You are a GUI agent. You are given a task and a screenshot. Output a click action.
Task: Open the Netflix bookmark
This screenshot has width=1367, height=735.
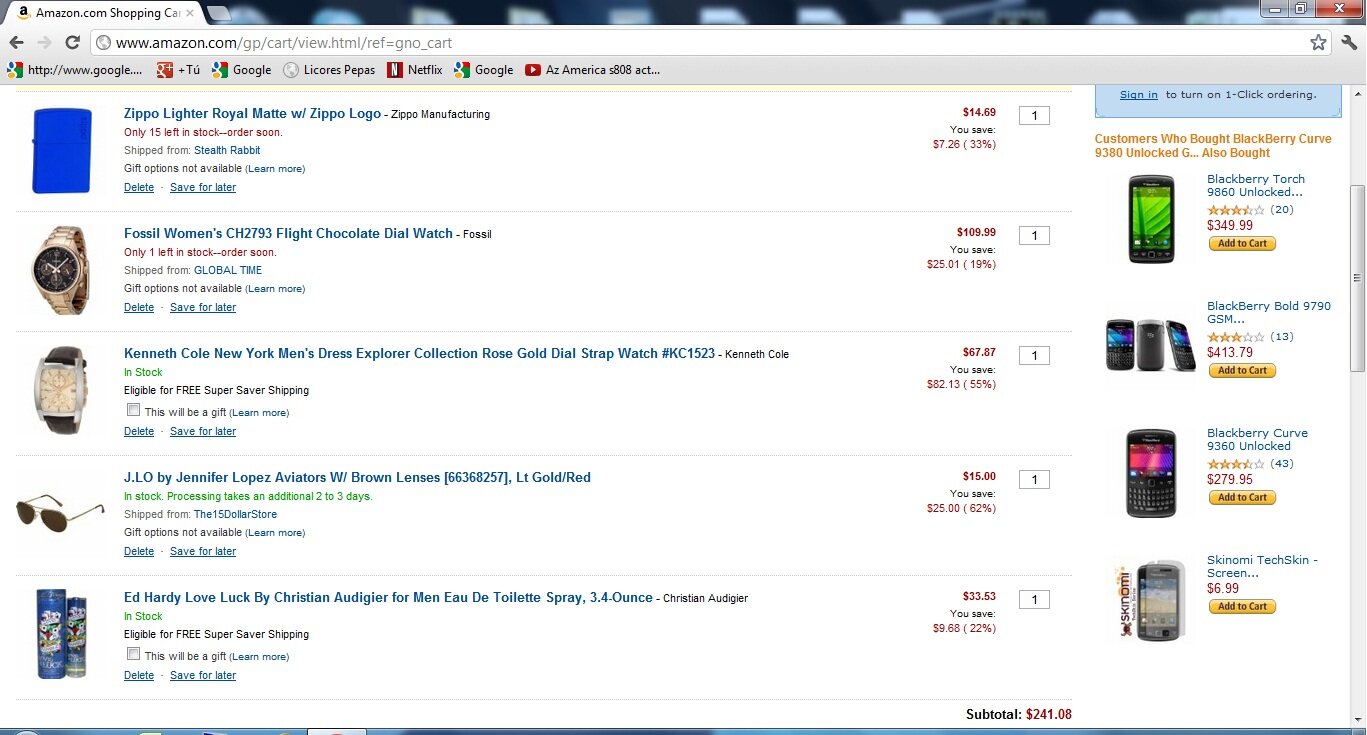pos(415,70)
